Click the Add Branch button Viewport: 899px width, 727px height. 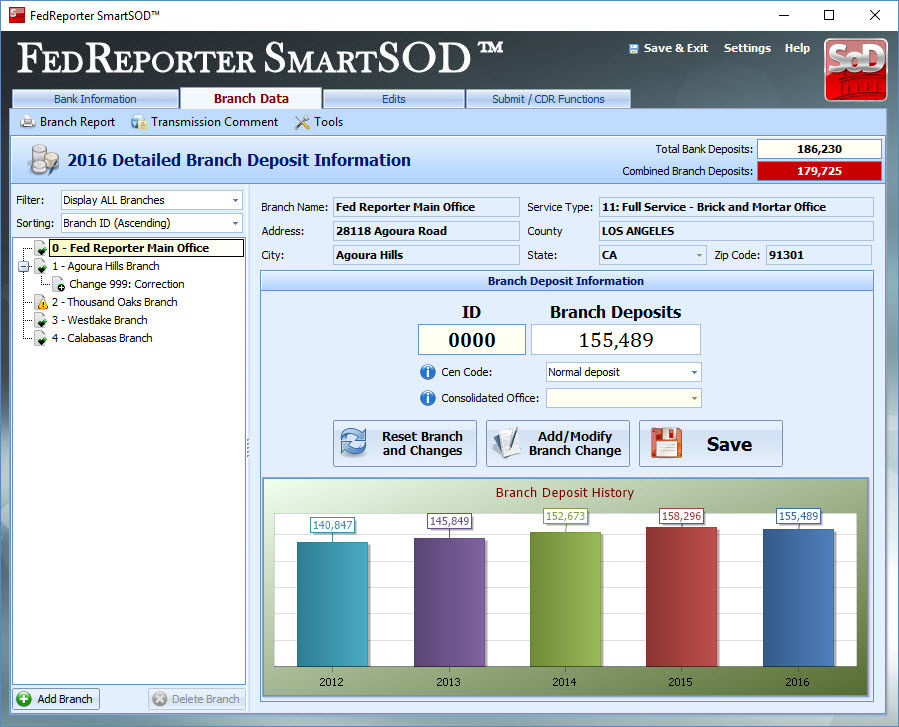pos(56,699)
